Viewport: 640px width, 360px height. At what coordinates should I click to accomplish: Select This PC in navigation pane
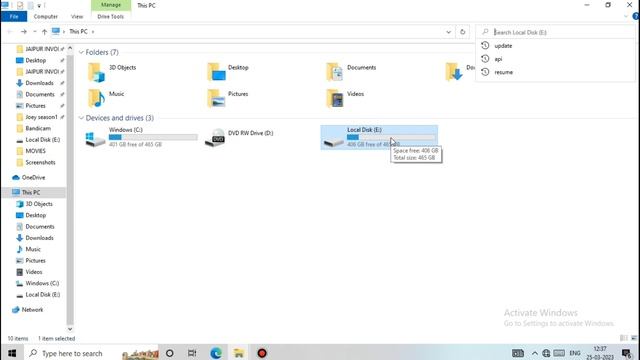[x=31, y=192]
